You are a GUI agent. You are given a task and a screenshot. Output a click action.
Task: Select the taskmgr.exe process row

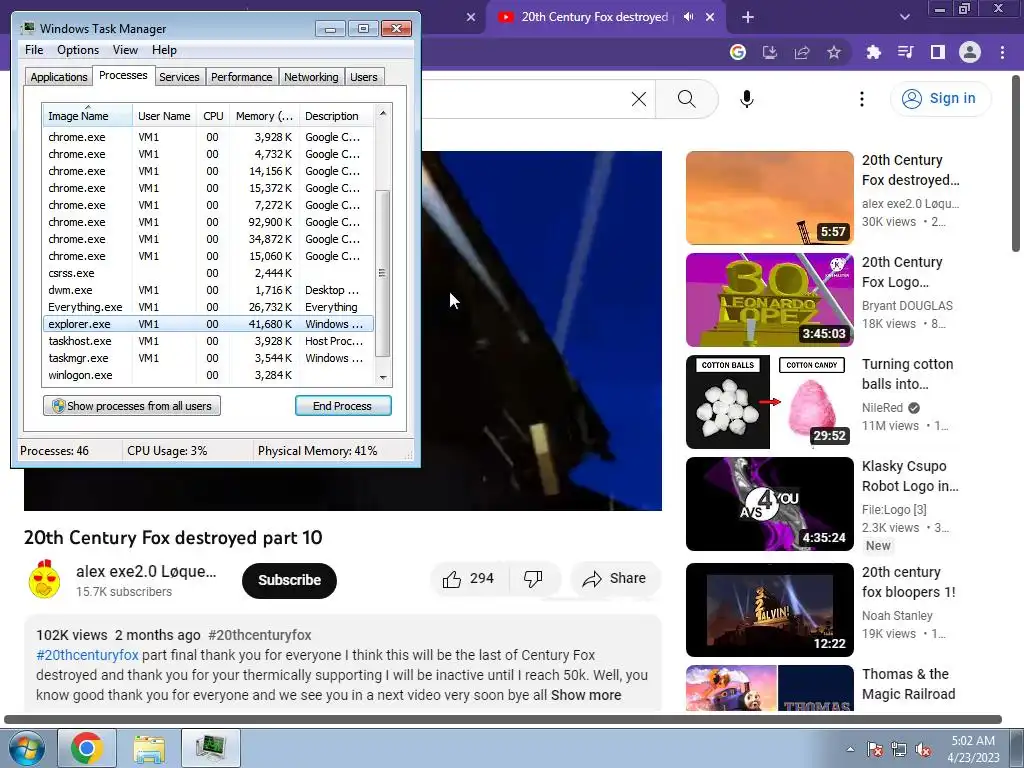click(x=208, y=358)
